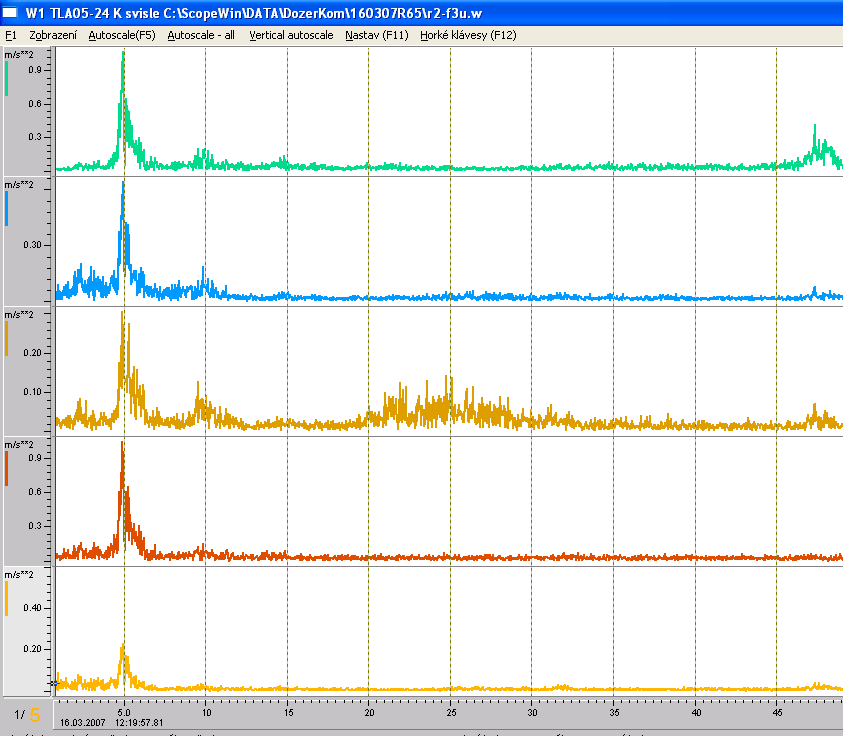
Task: Click the time axis label 10
Action: click(x=206, y=713)
